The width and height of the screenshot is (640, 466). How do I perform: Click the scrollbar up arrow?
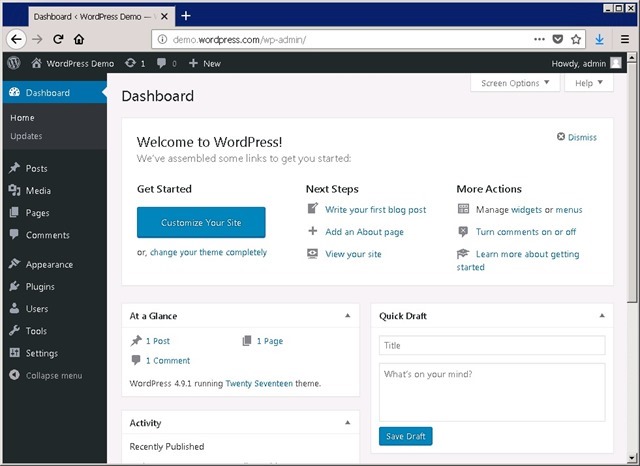pyautogui.click(x=632, y=58)
